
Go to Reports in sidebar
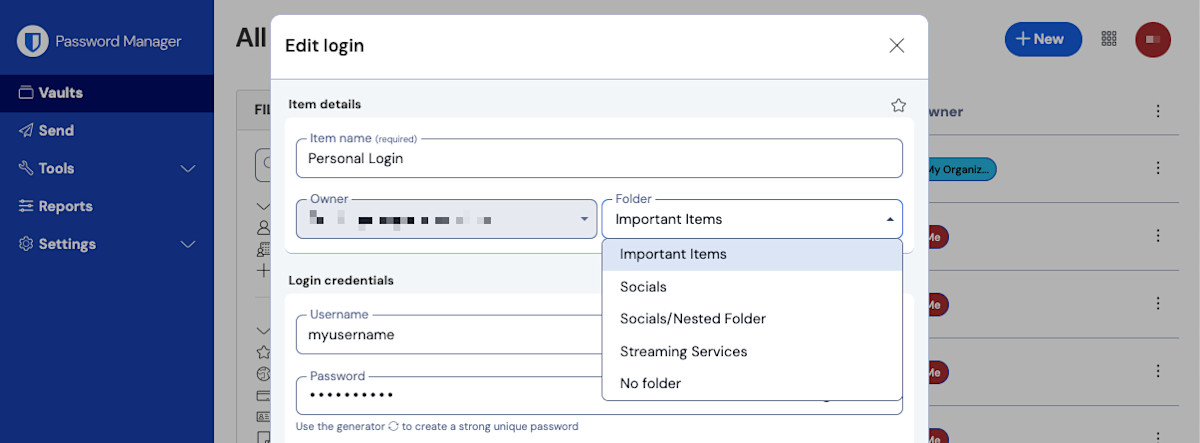65,206
